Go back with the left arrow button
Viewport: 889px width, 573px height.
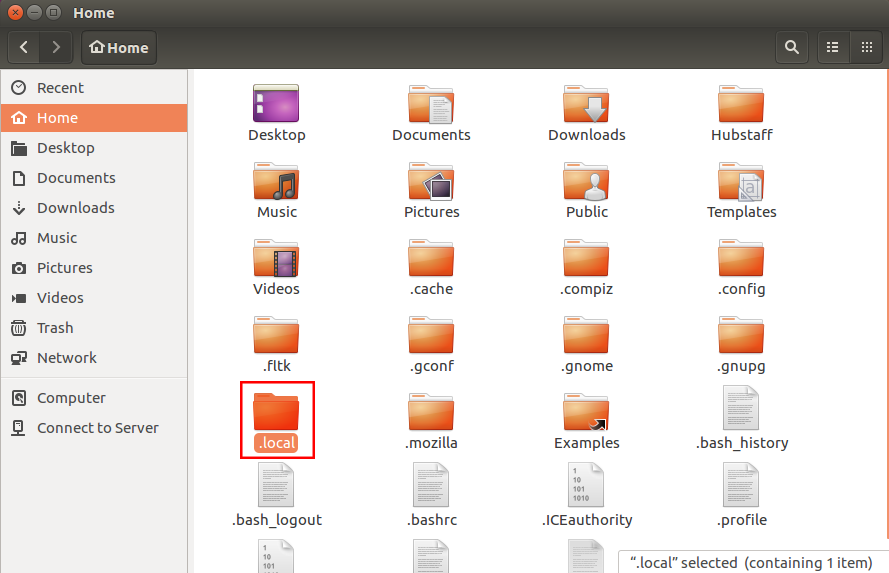(24, 48)
